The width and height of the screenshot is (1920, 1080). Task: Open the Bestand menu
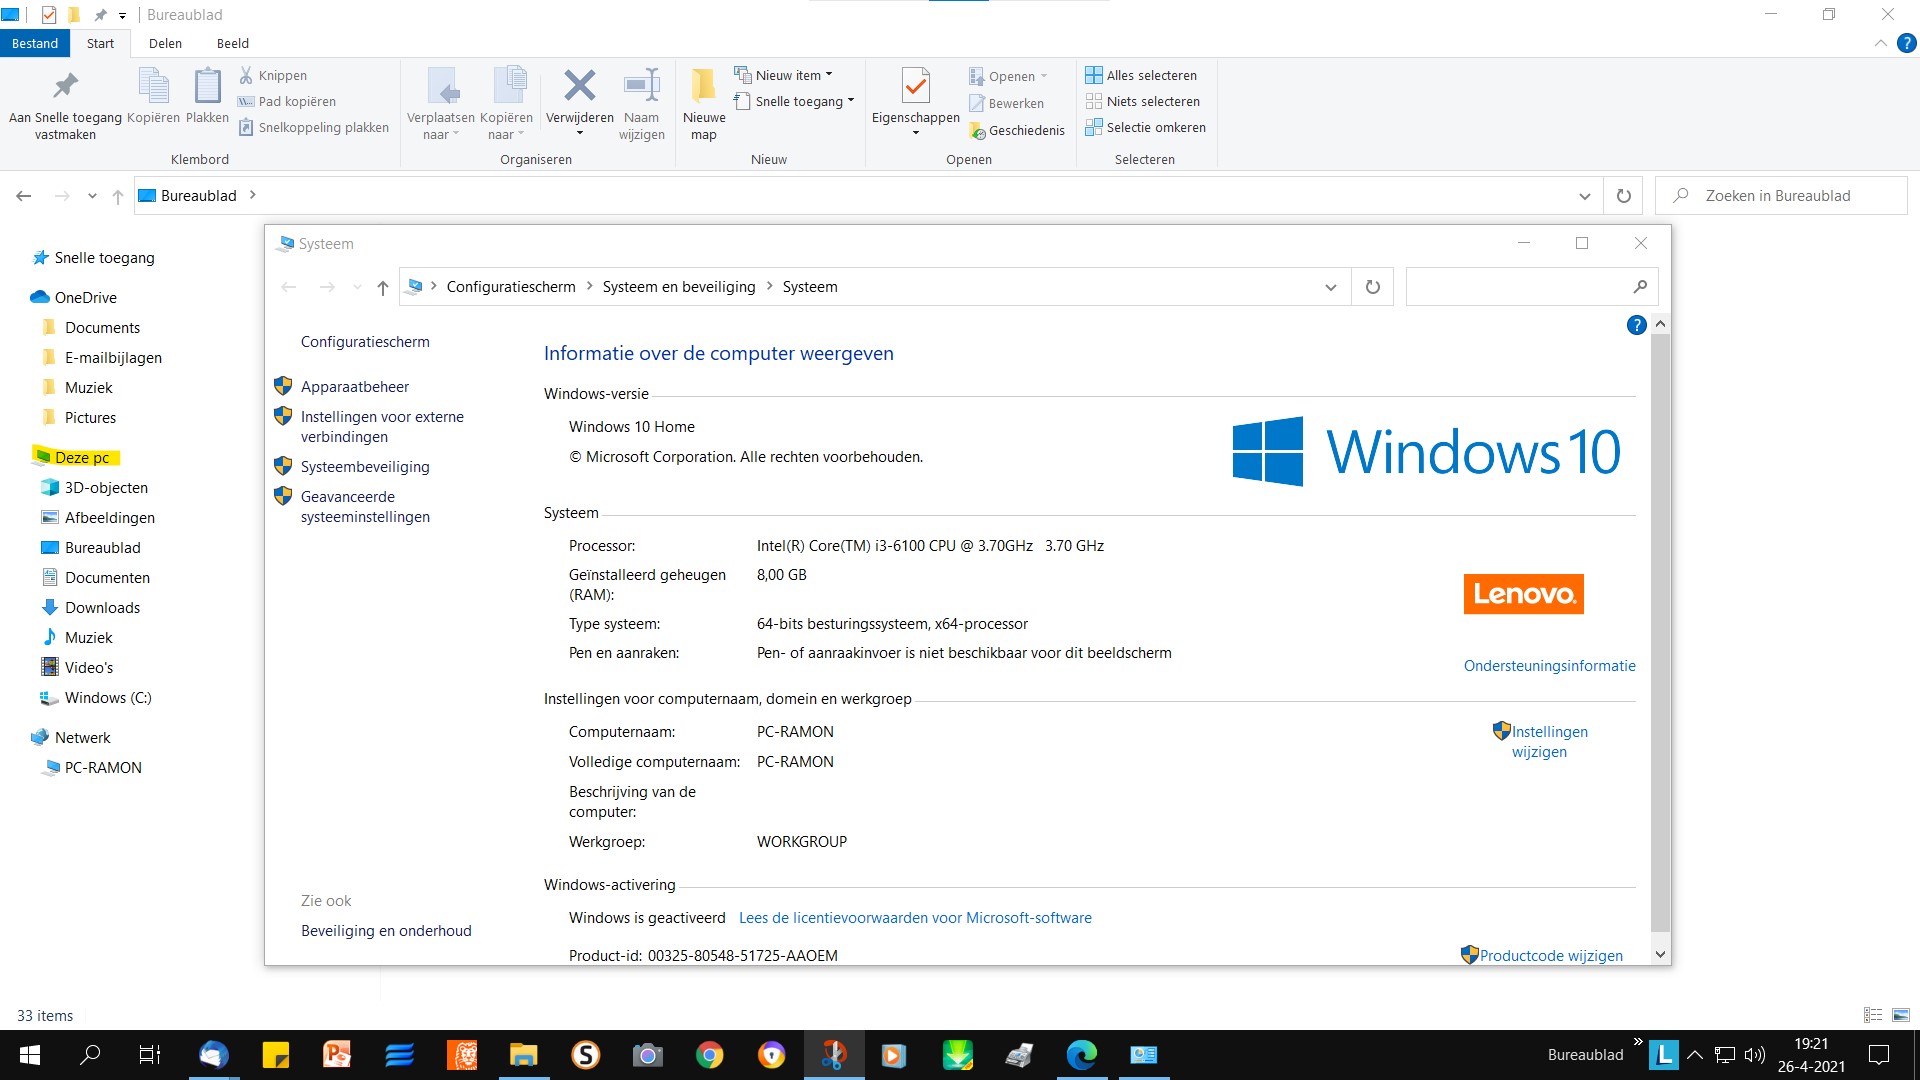pos(35,43)
